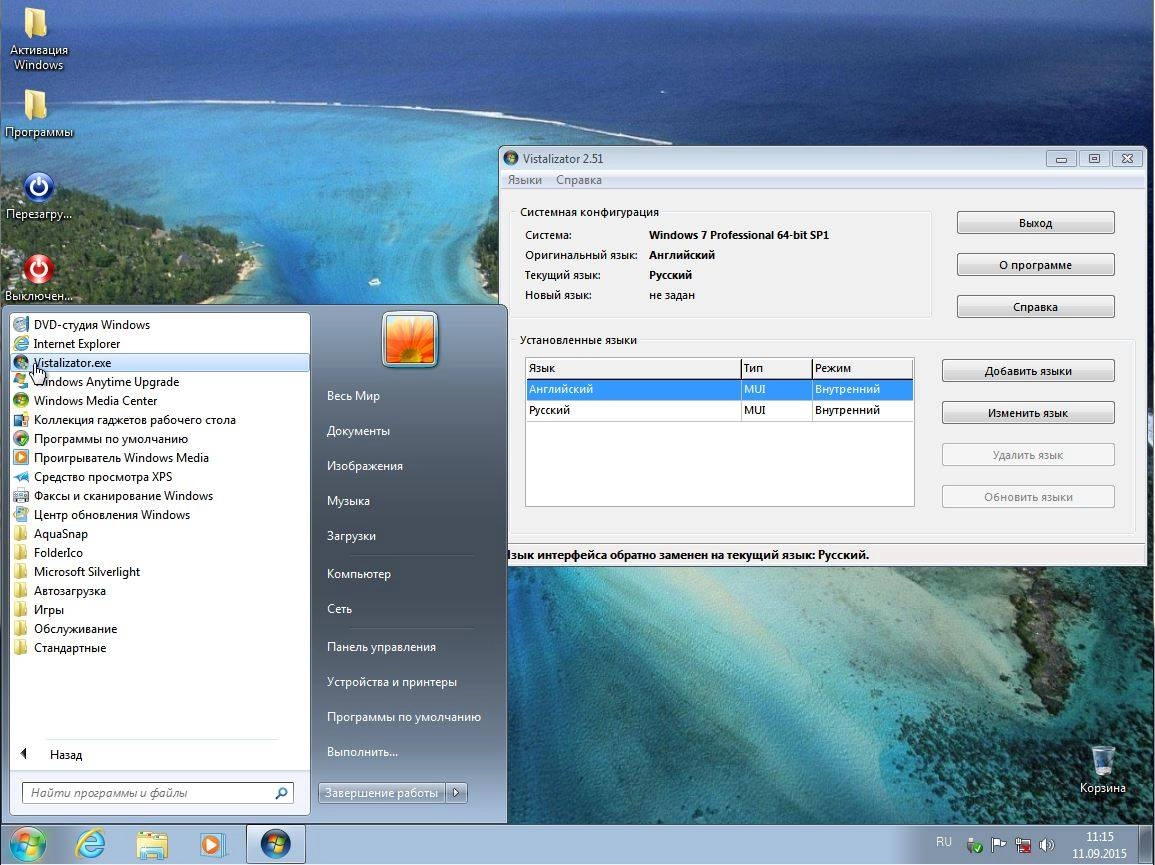The width and height of the screenshot is (1155, 865).
Task: Open Windows Anytime Upgrade entry
Action: click(x=160, y=382)
